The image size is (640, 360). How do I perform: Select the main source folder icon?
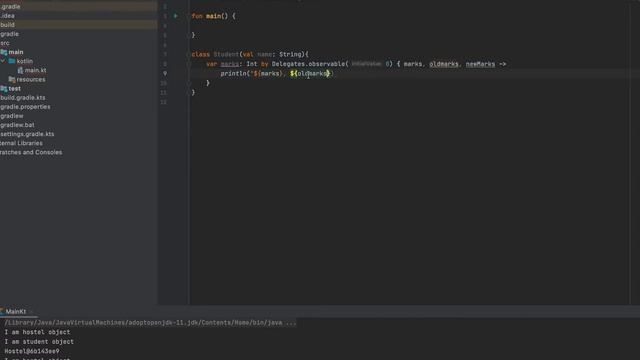coord(4,52)
